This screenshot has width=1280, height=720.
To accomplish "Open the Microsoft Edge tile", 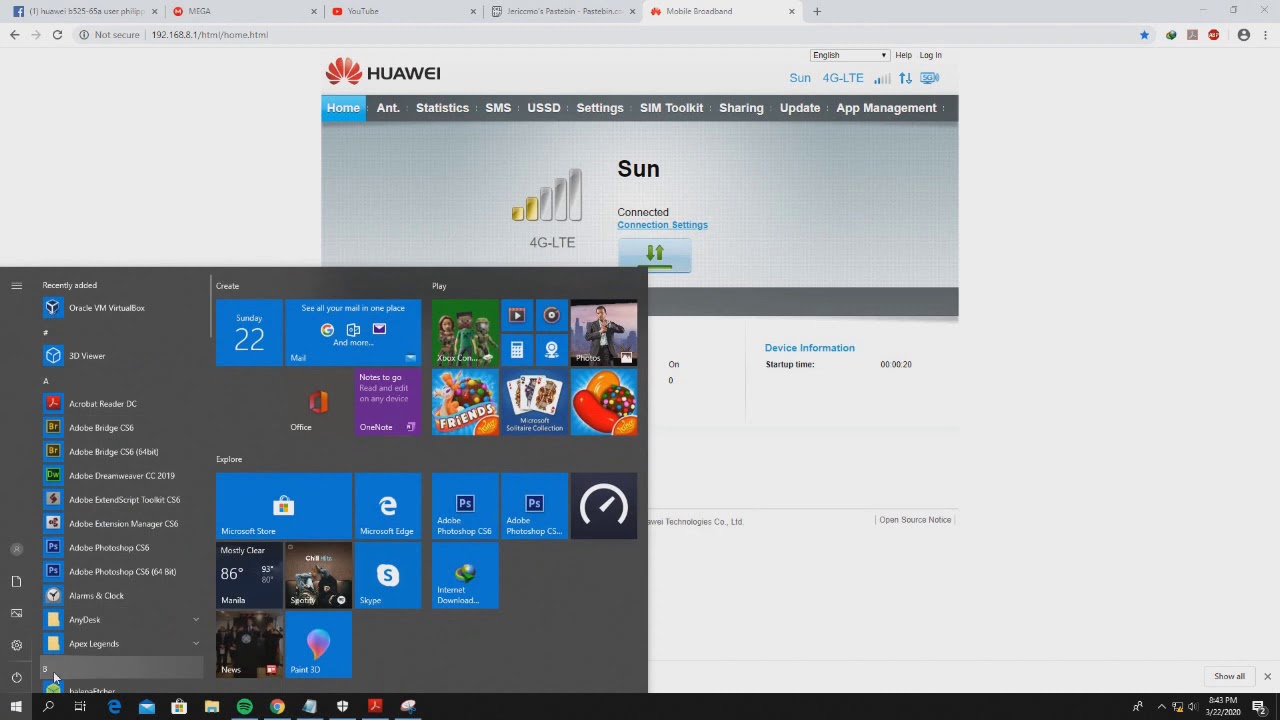I will (388, 506).
